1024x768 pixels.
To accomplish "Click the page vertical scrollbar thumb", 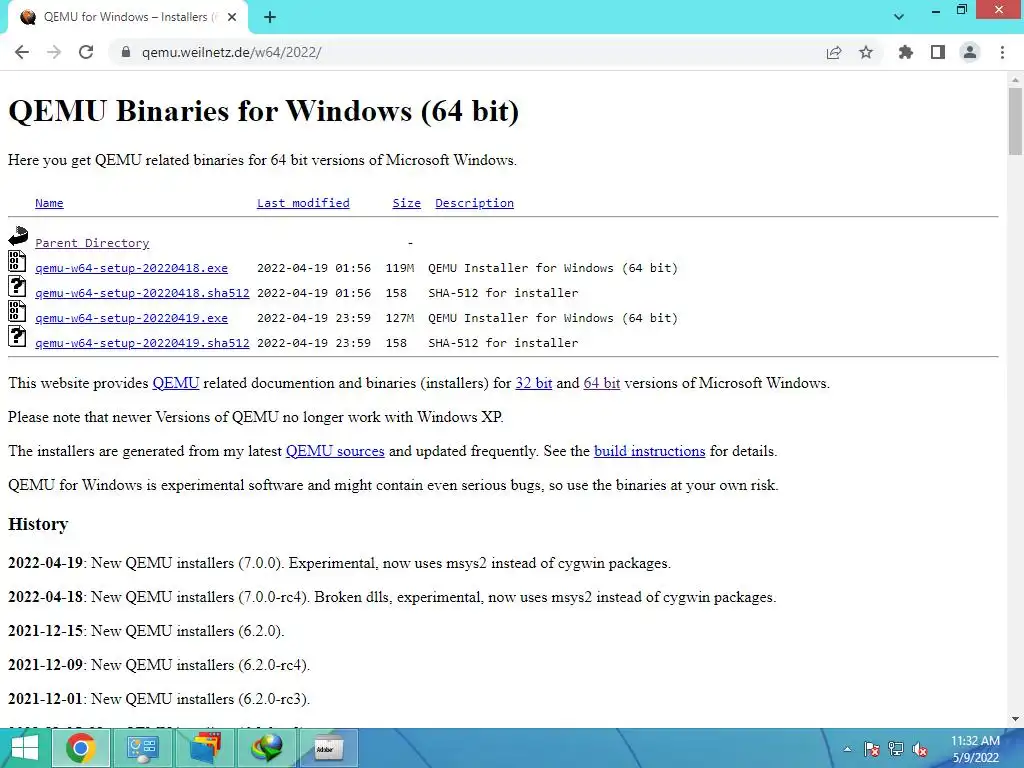I will [x=1015, y=121].
